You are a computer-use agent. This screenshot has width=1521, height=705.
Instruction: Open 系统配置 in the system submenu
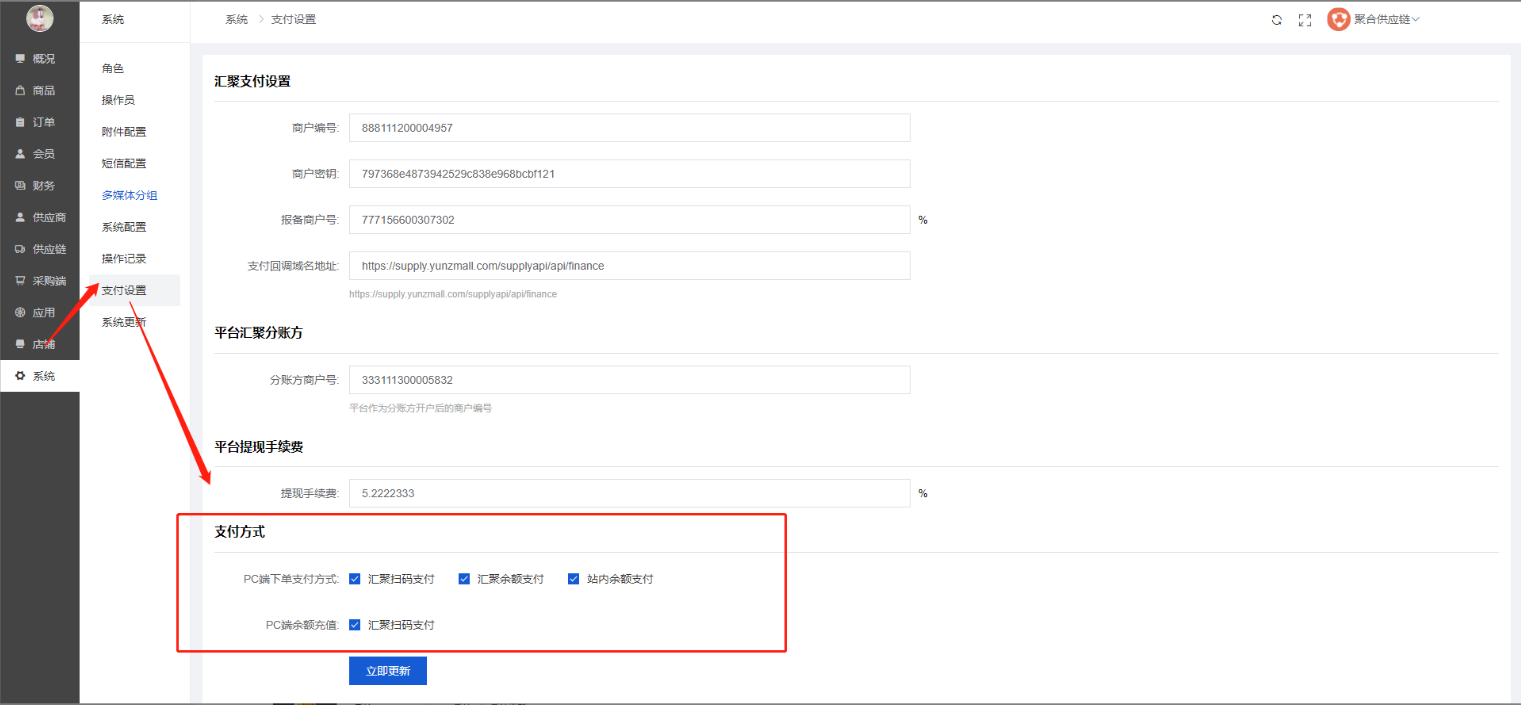[124, 227]
